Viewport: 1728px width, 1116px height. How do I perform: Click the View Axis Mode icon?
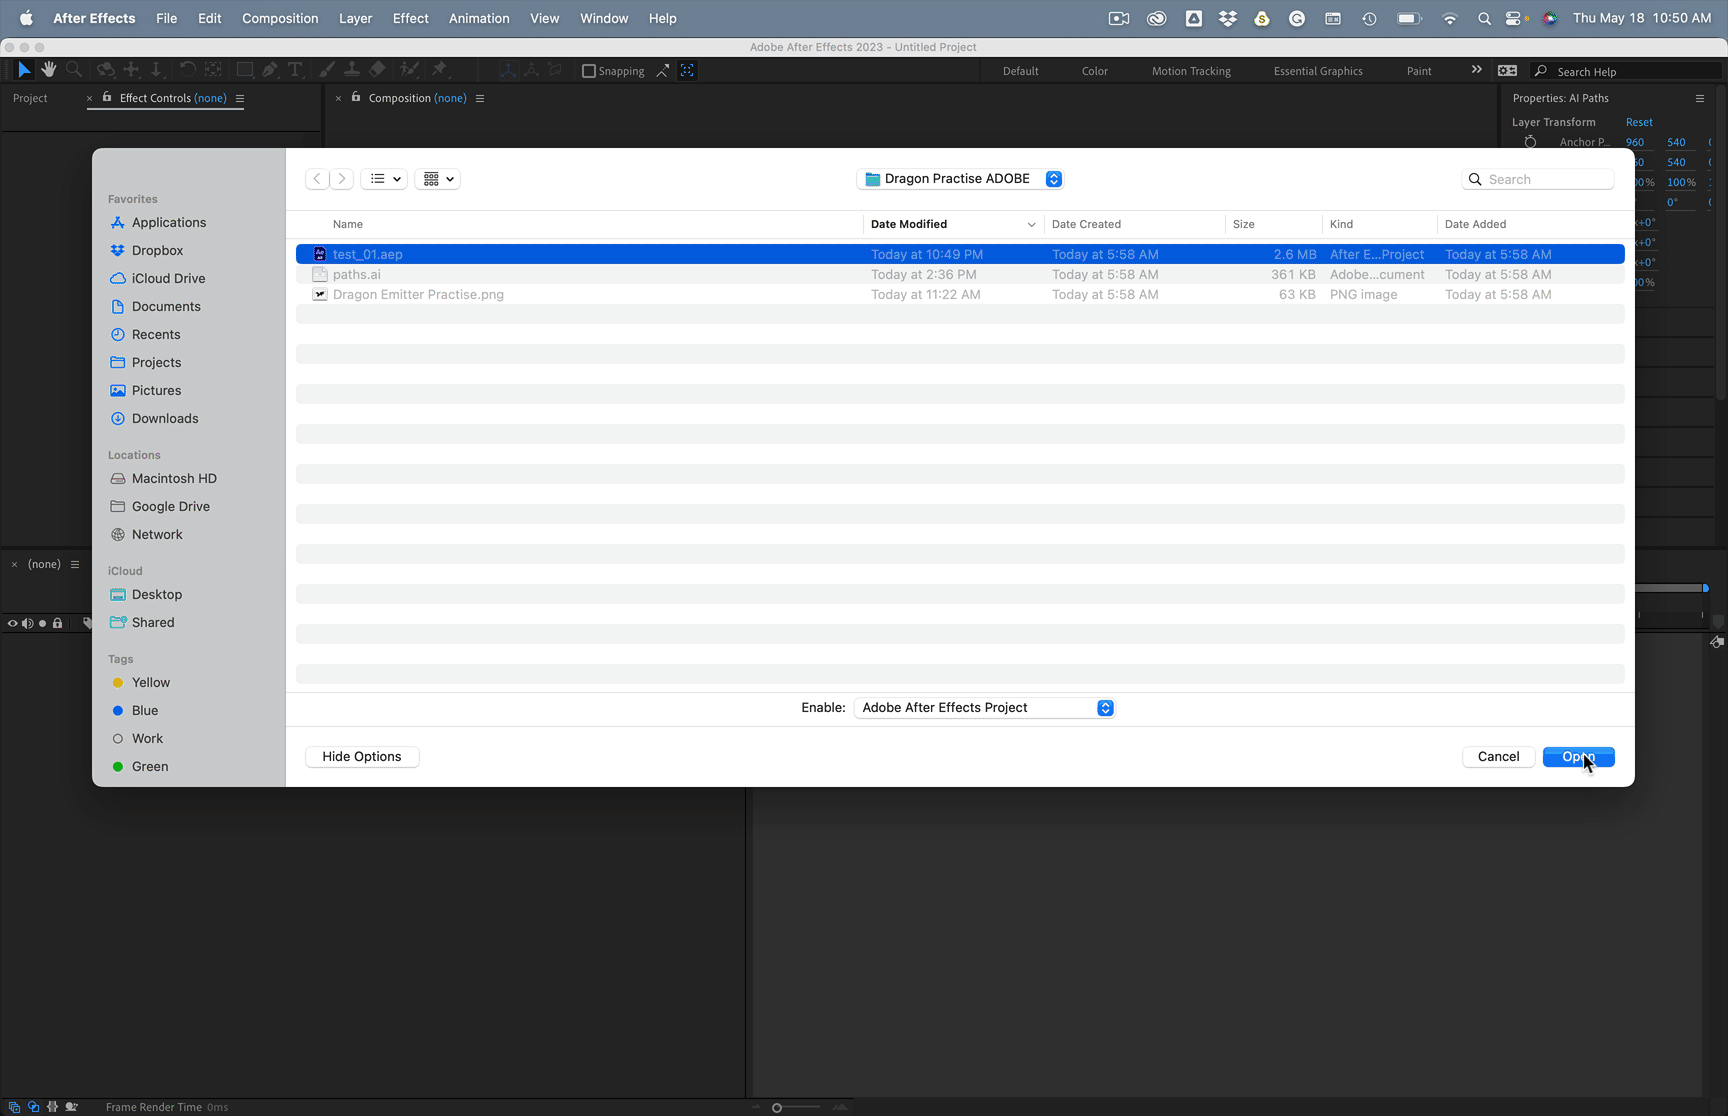pyautogui.click(x=555, y=70)
